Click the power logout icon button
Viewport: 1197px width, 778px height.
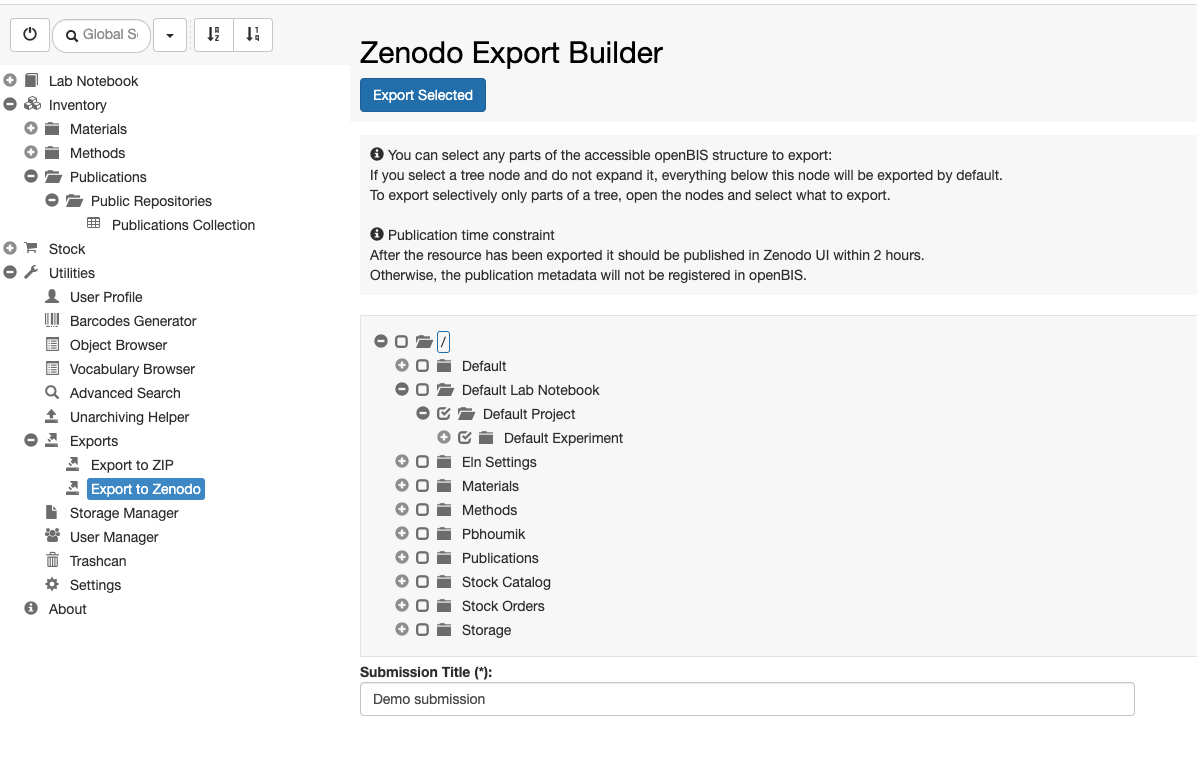point(30,35)
